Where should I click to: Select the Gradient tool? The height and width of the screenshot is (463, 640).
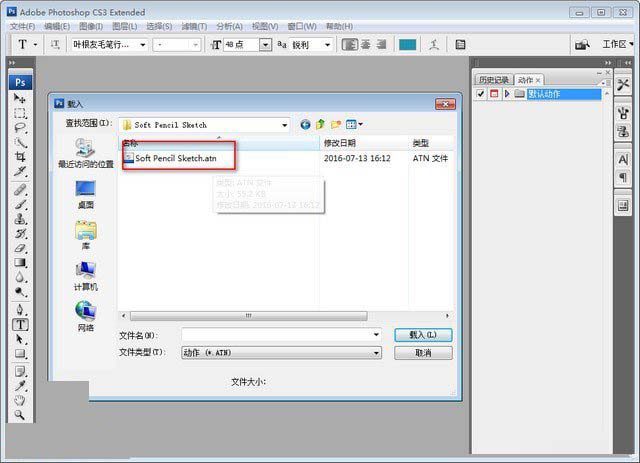coord(20,263)
